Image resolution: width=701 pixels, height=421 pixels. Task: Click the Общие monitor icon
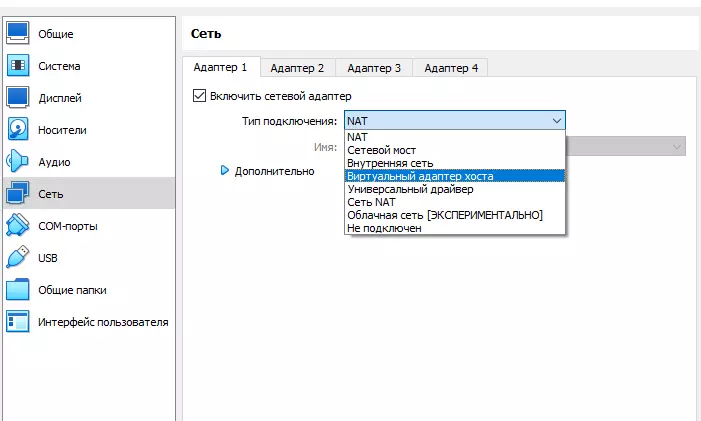tap(18, 33)
